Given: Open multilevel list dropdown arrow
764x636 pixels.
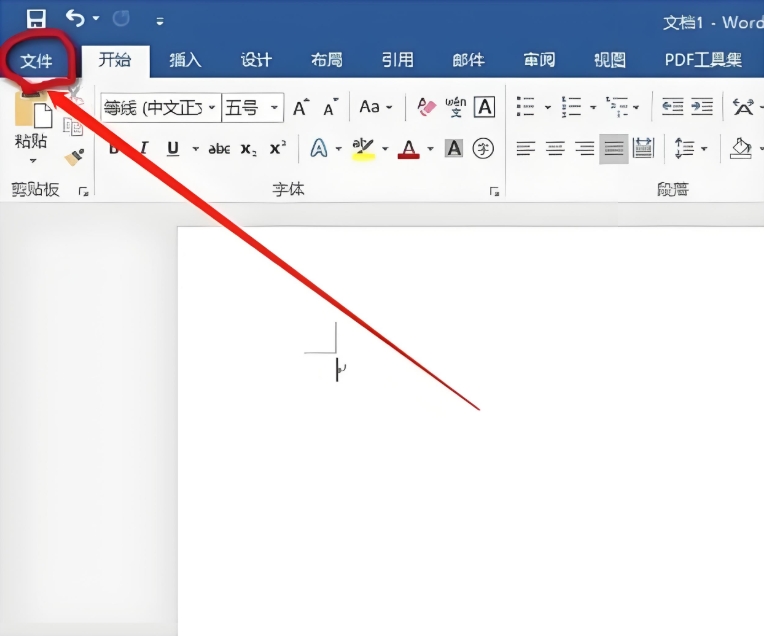Looking at the screenshot, I should tap(636, 107).
